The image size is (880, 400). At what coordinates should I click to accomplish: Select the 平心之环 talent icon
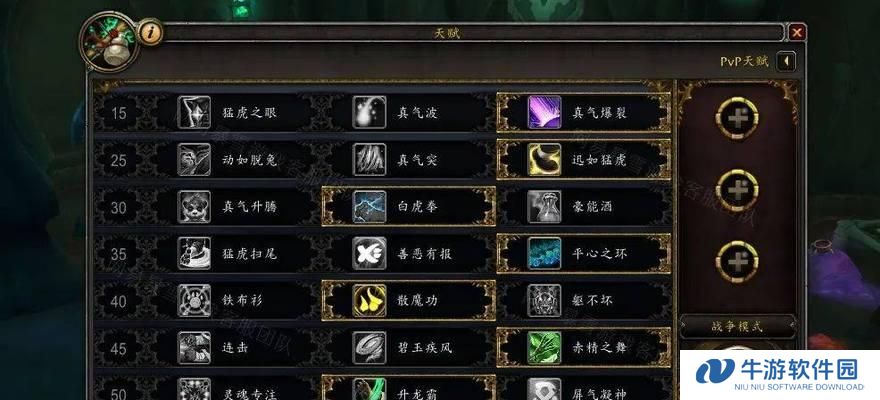click(544, 254)
